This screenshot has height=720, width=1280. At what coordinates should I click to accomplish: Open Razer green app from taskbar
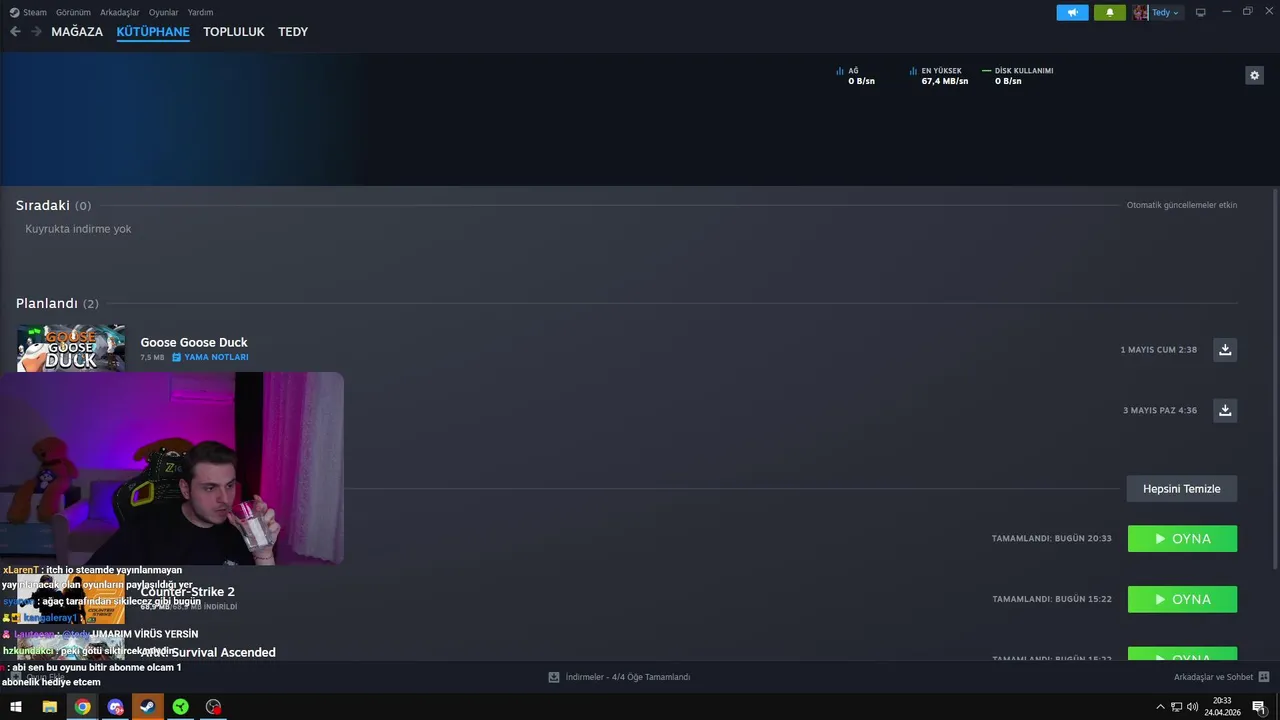coord(180,707)
